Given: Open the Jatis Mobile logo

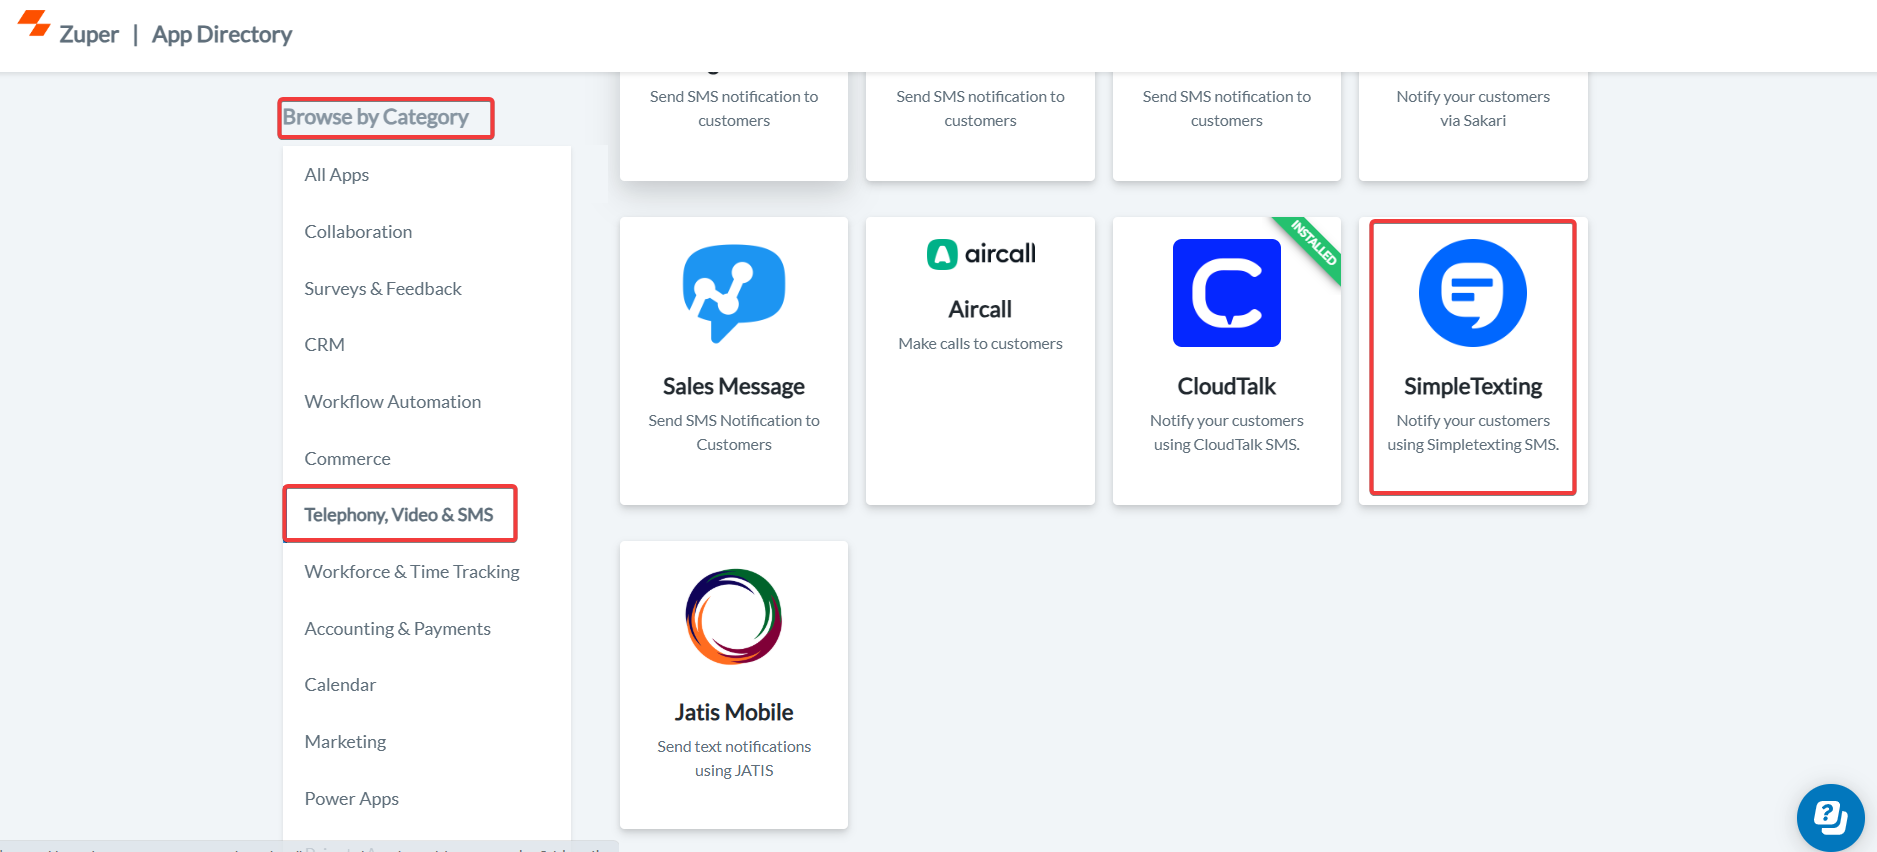Looking at the screenshot, I should click(x=734, y=617).
